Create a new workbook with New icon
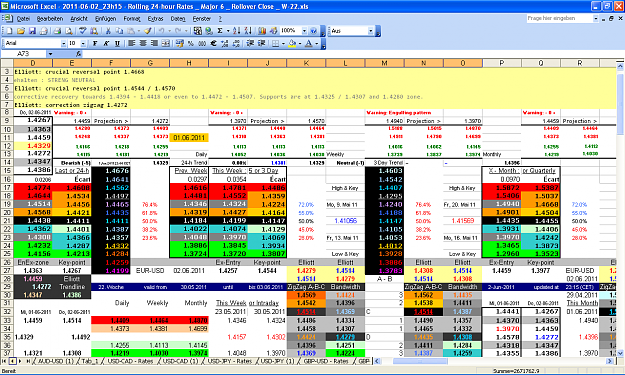The width and height of the screenshot is (625, 375). coord(9,31)
